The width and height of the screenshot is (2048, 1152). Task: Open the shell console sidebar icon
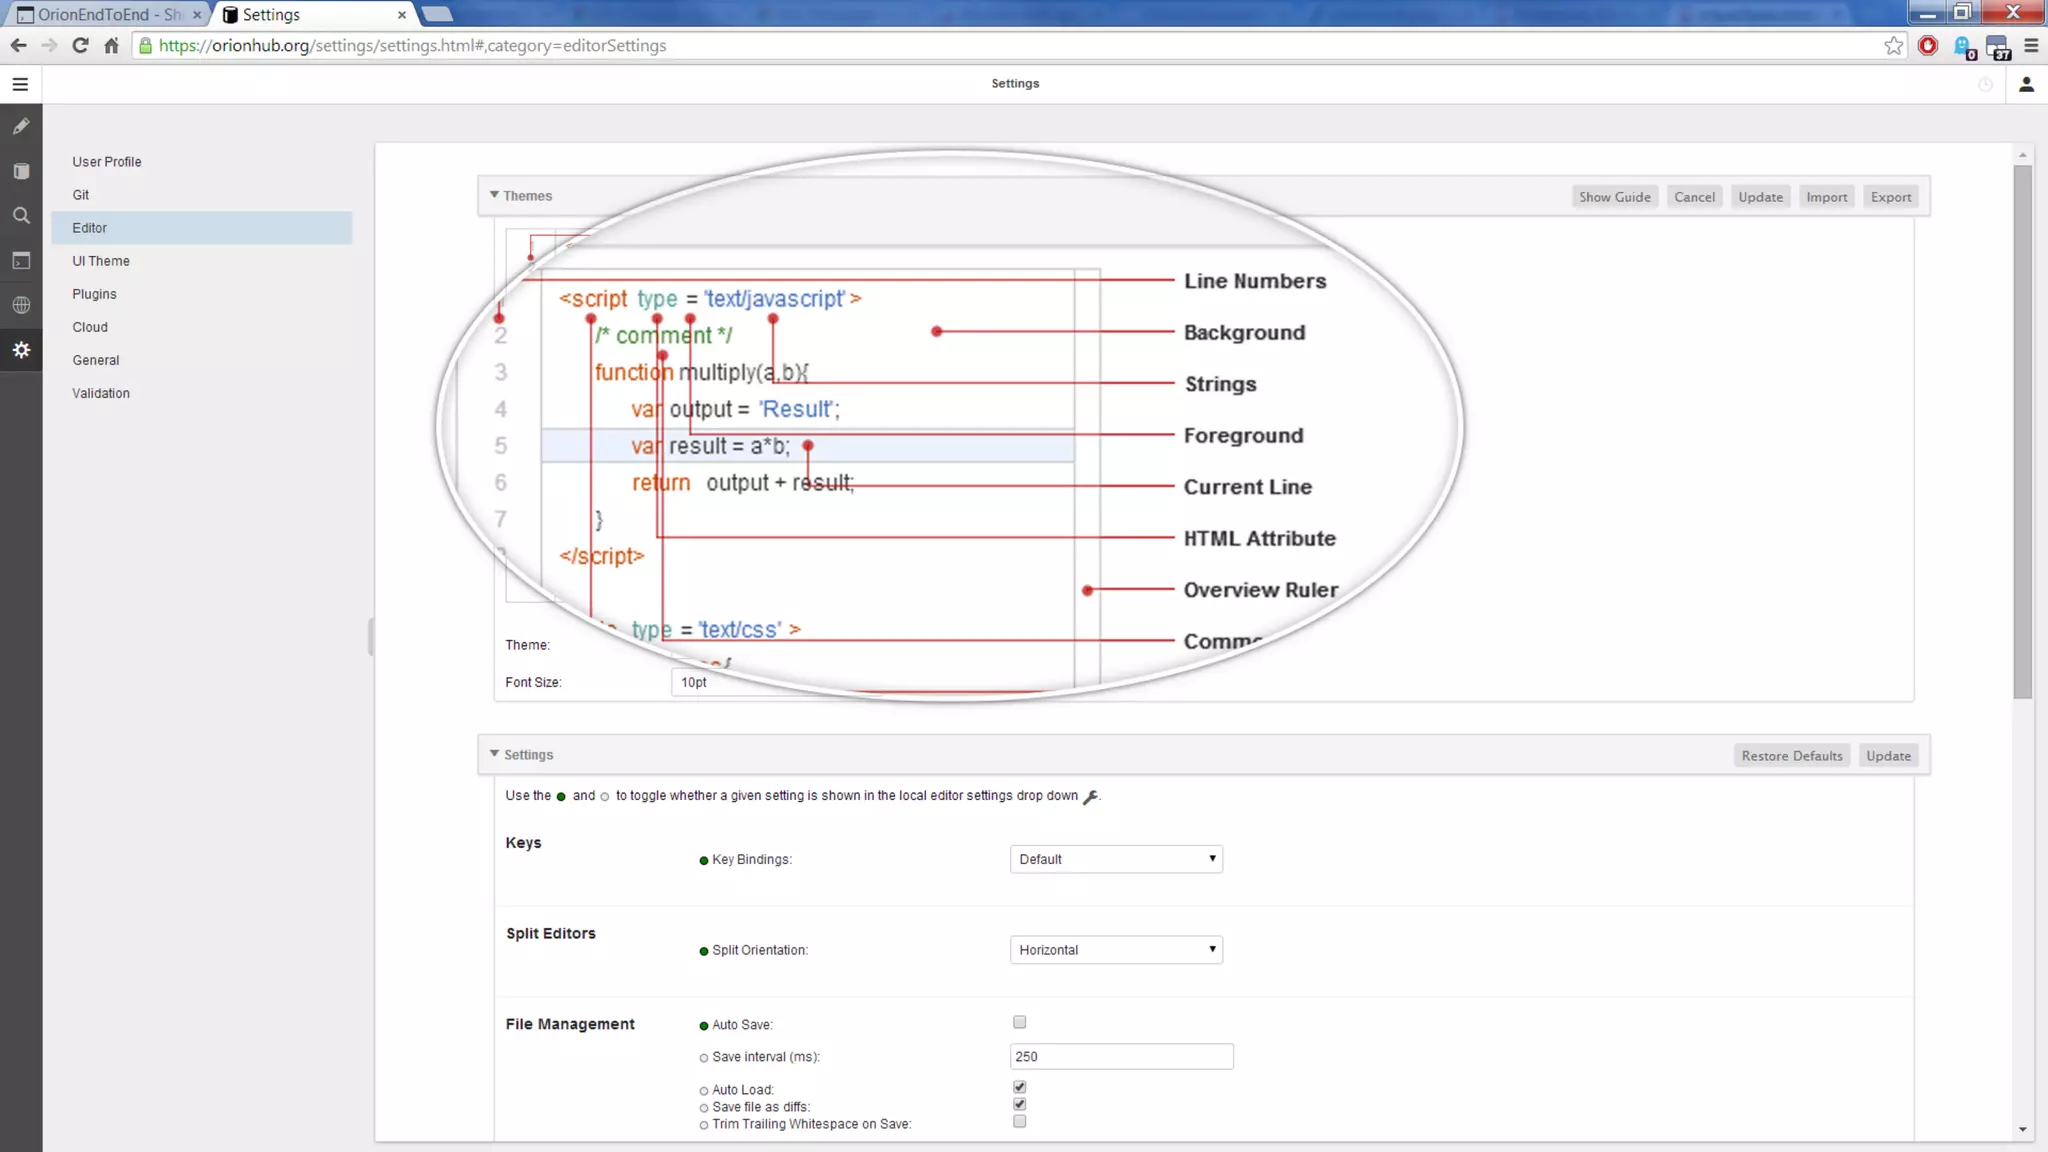[21, 261]
